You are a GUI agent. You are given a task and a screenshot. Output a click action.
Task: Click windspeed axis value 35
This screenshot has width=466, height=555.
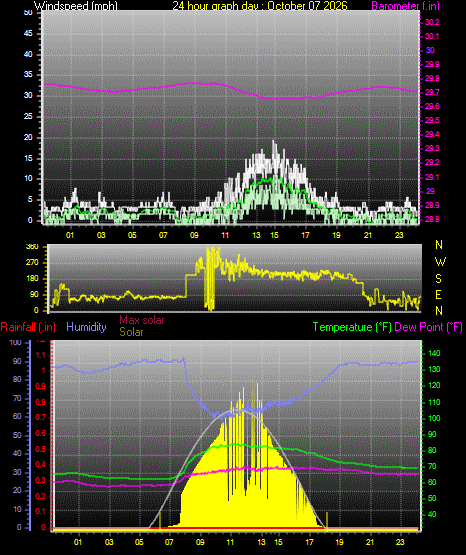pos(28,75)
